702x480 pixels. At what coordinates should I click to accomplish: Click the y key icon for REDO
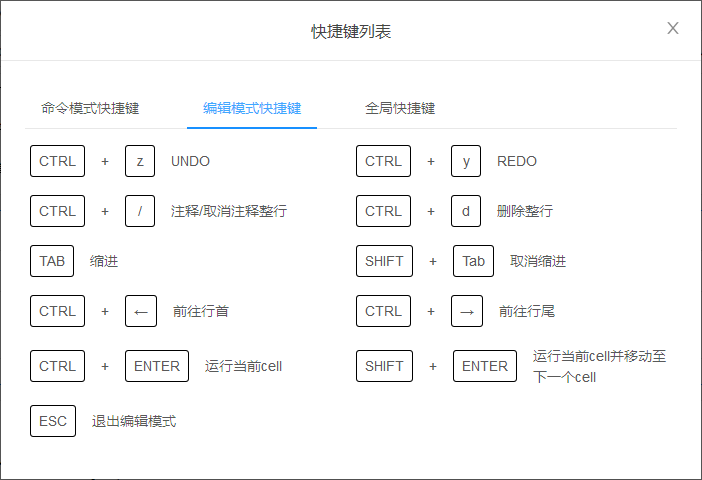click(x=466, y=161)
